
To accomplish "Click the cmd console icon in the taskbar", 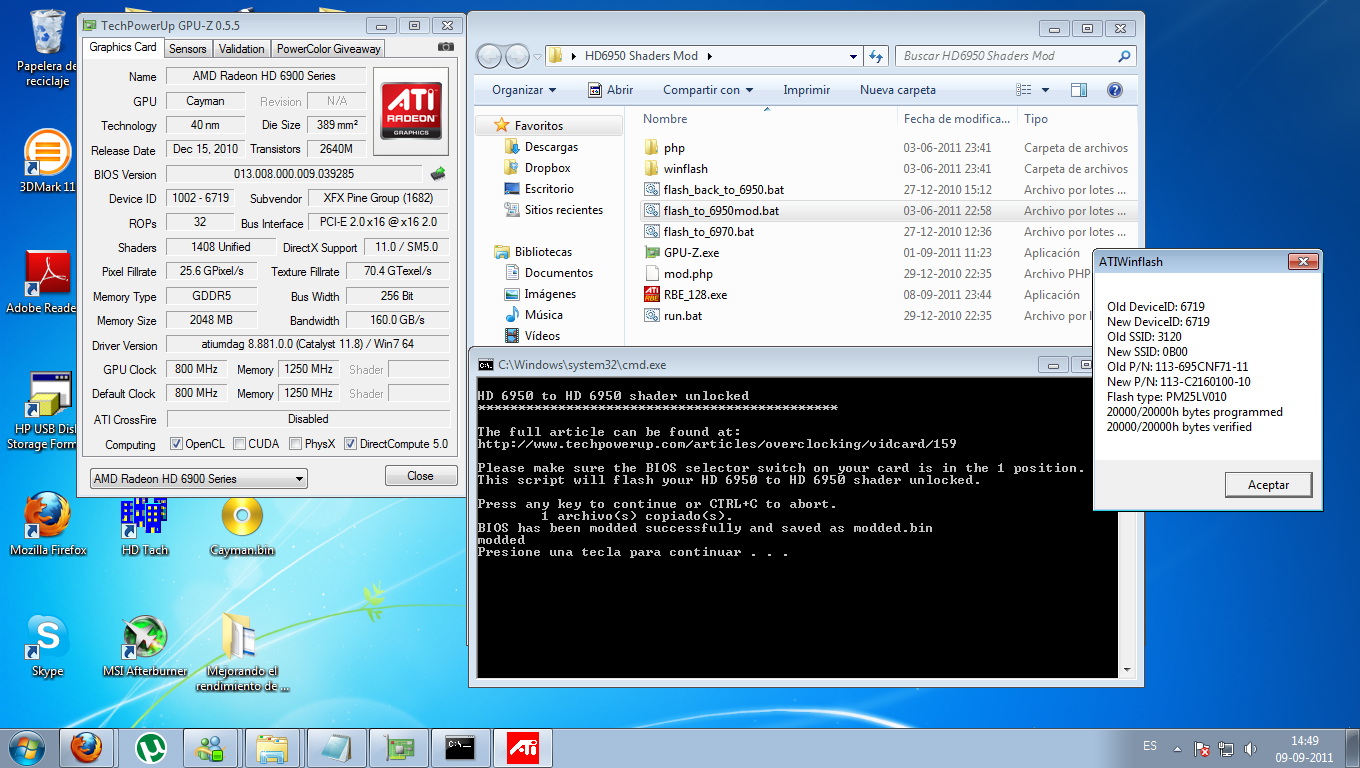I will (x=460, y=747).
